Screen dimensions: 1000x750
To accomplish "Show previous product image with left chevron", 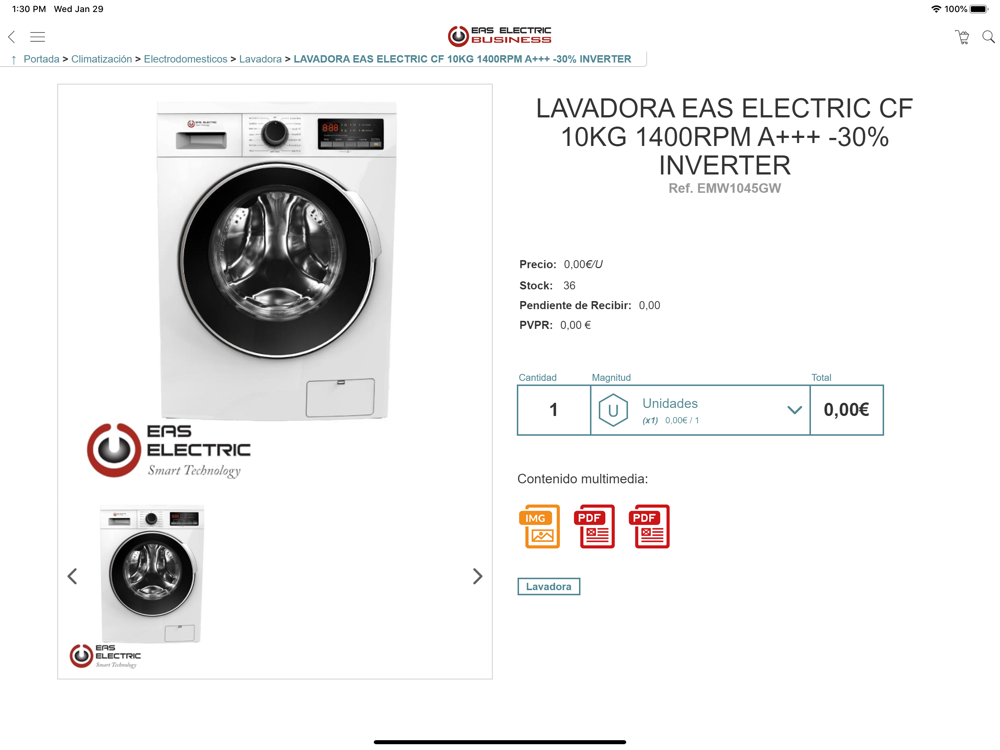I will (x=72, y=577).
